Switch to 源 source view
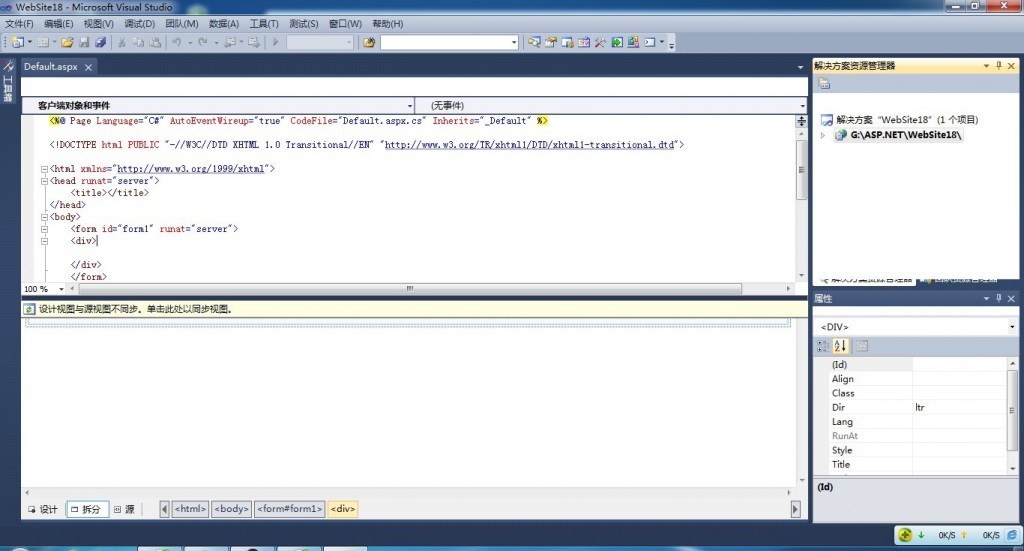The height and width of the screenshot is (551, 1024). (124, 509)
